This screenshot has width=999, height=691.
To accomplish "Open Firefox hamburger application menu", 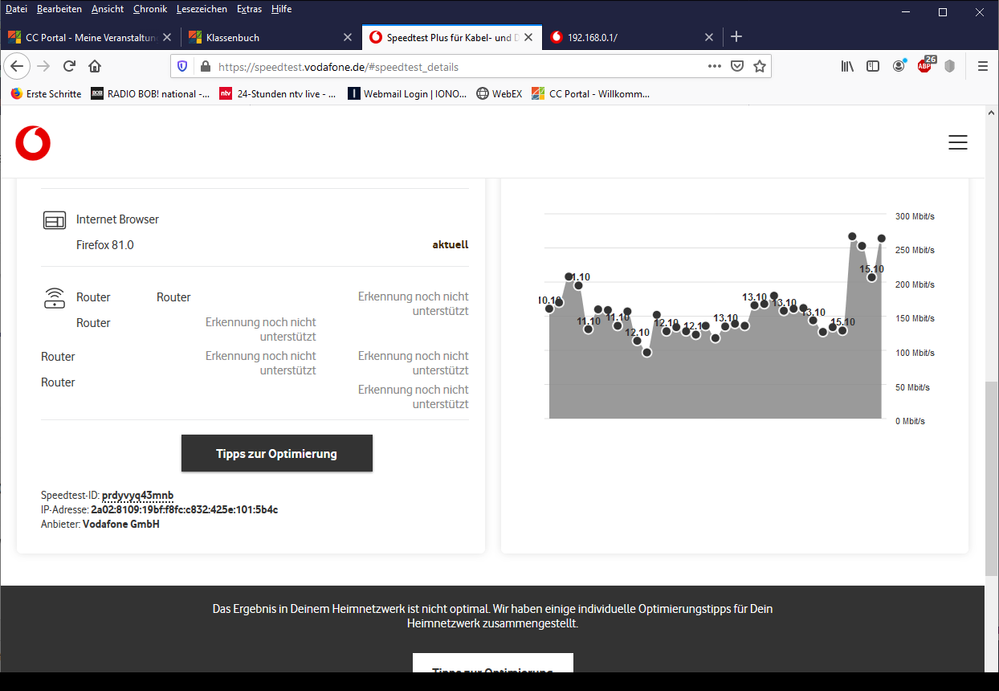I will click(983, 66).
